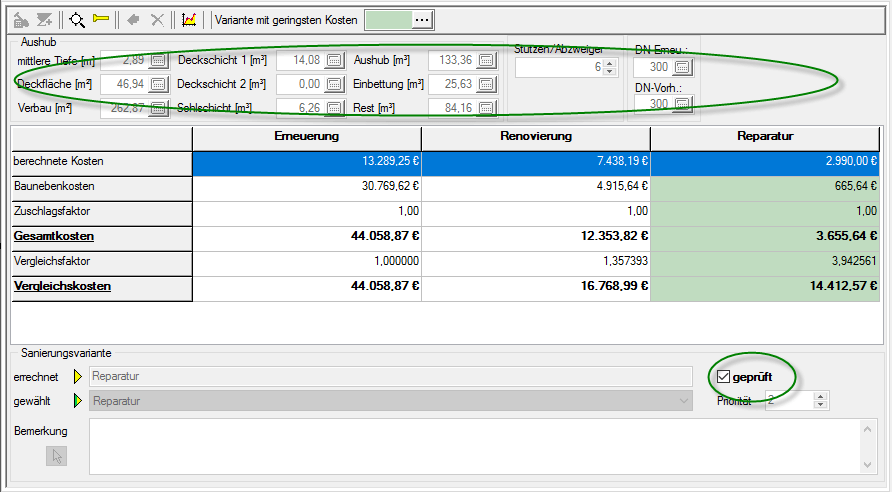The image size is (892, 492).
Task: Toggle the geprüft checkbox
Action: 725,377
